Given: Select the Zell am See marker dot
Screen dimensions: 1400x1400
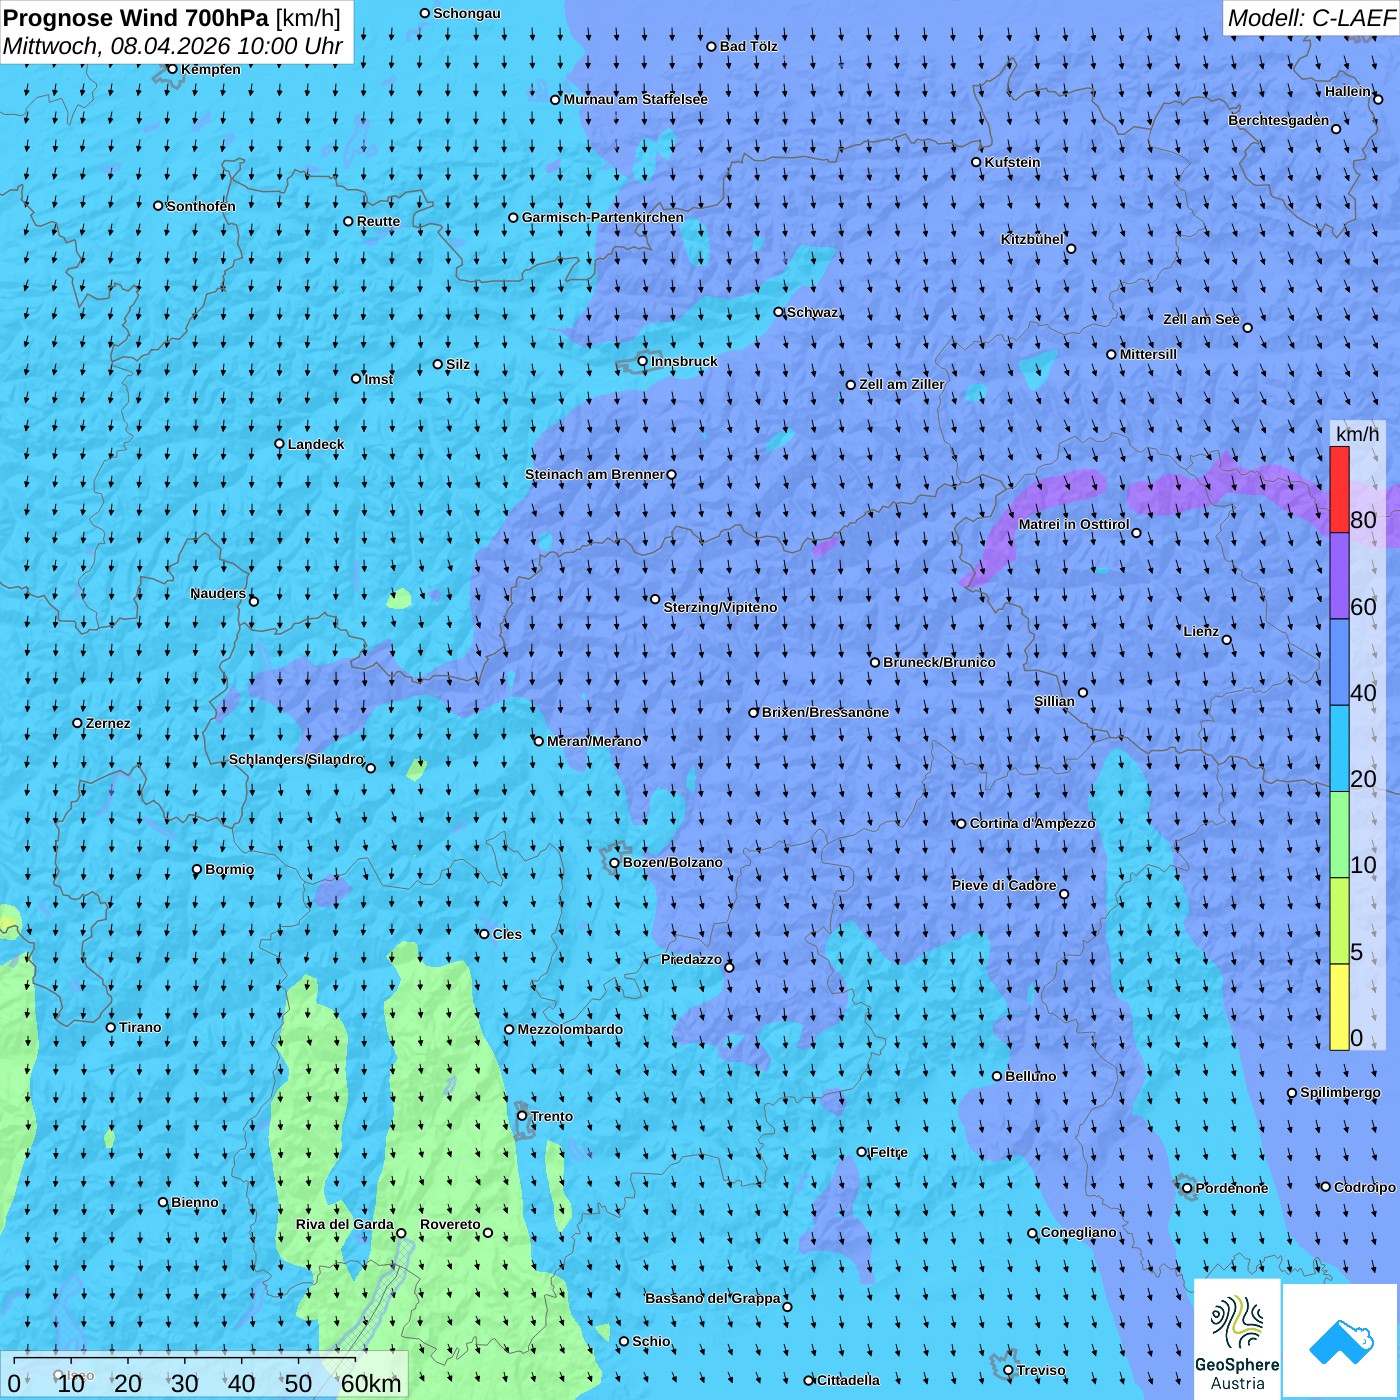Looking at the screenshot, I should (x=1247, y=327).
